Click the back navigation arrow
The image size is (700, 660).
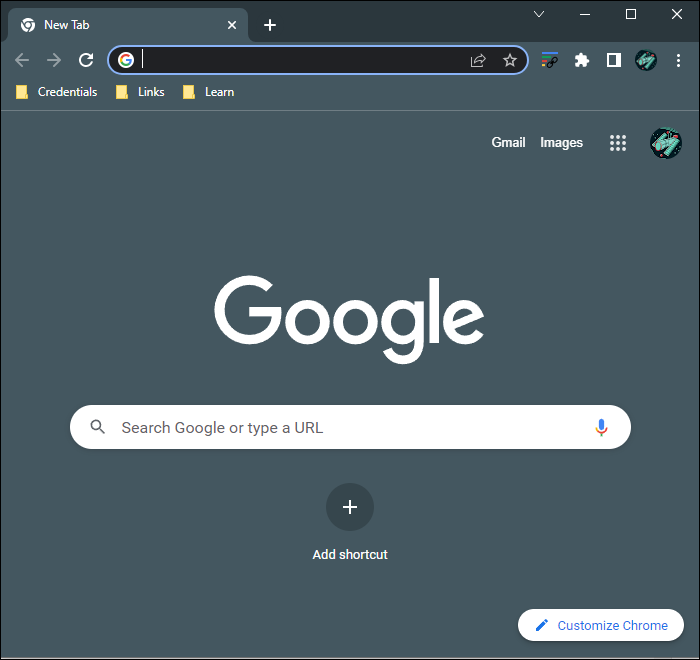[x=21, y=60]
